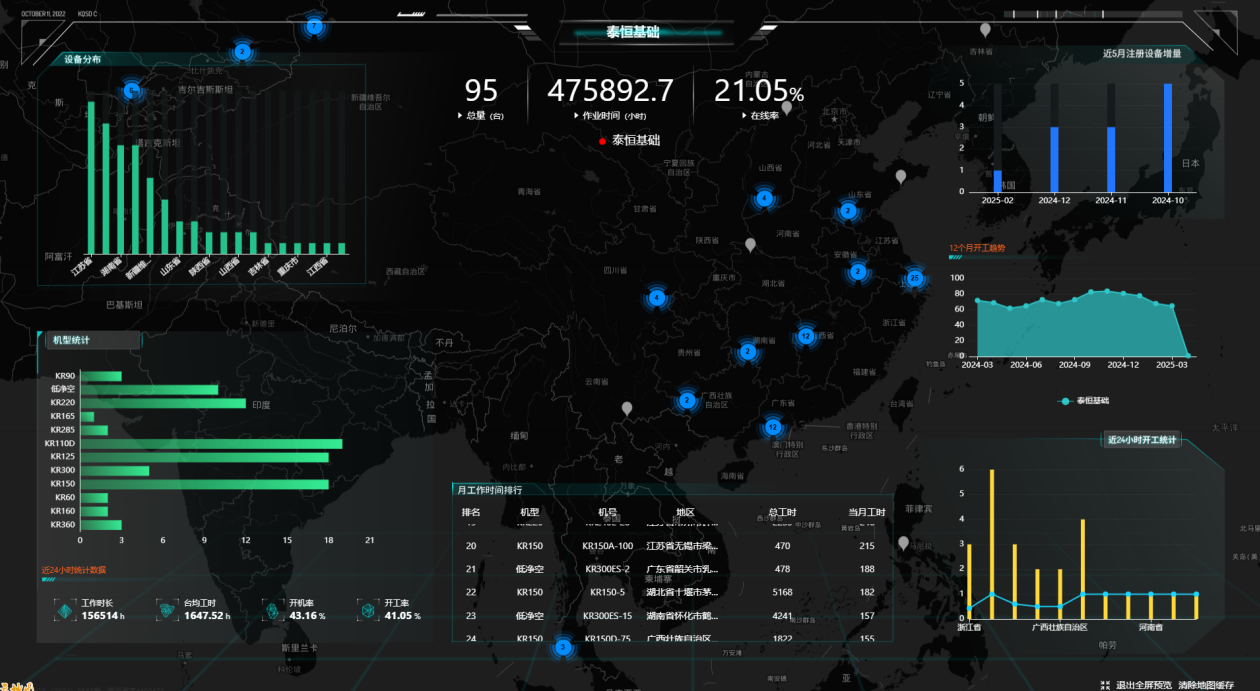Click the 总工时 column header
The width and height of the screenshot is (1260, 691).
tap(782, 512)
